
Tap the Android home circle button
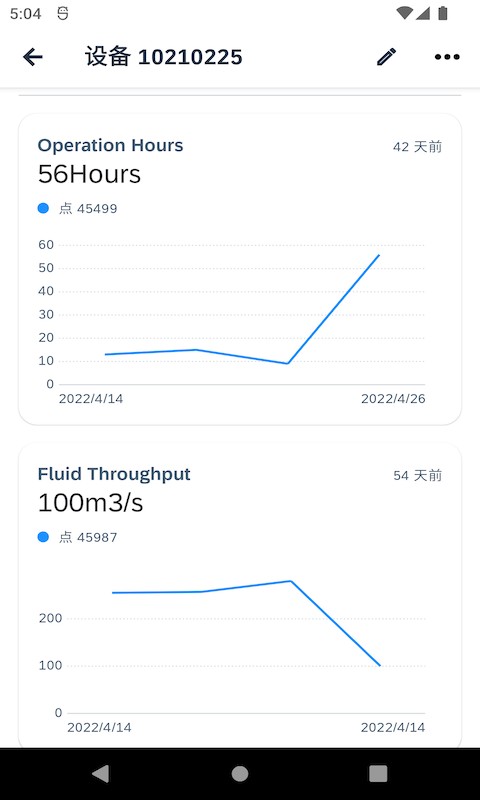pos(240,773)
